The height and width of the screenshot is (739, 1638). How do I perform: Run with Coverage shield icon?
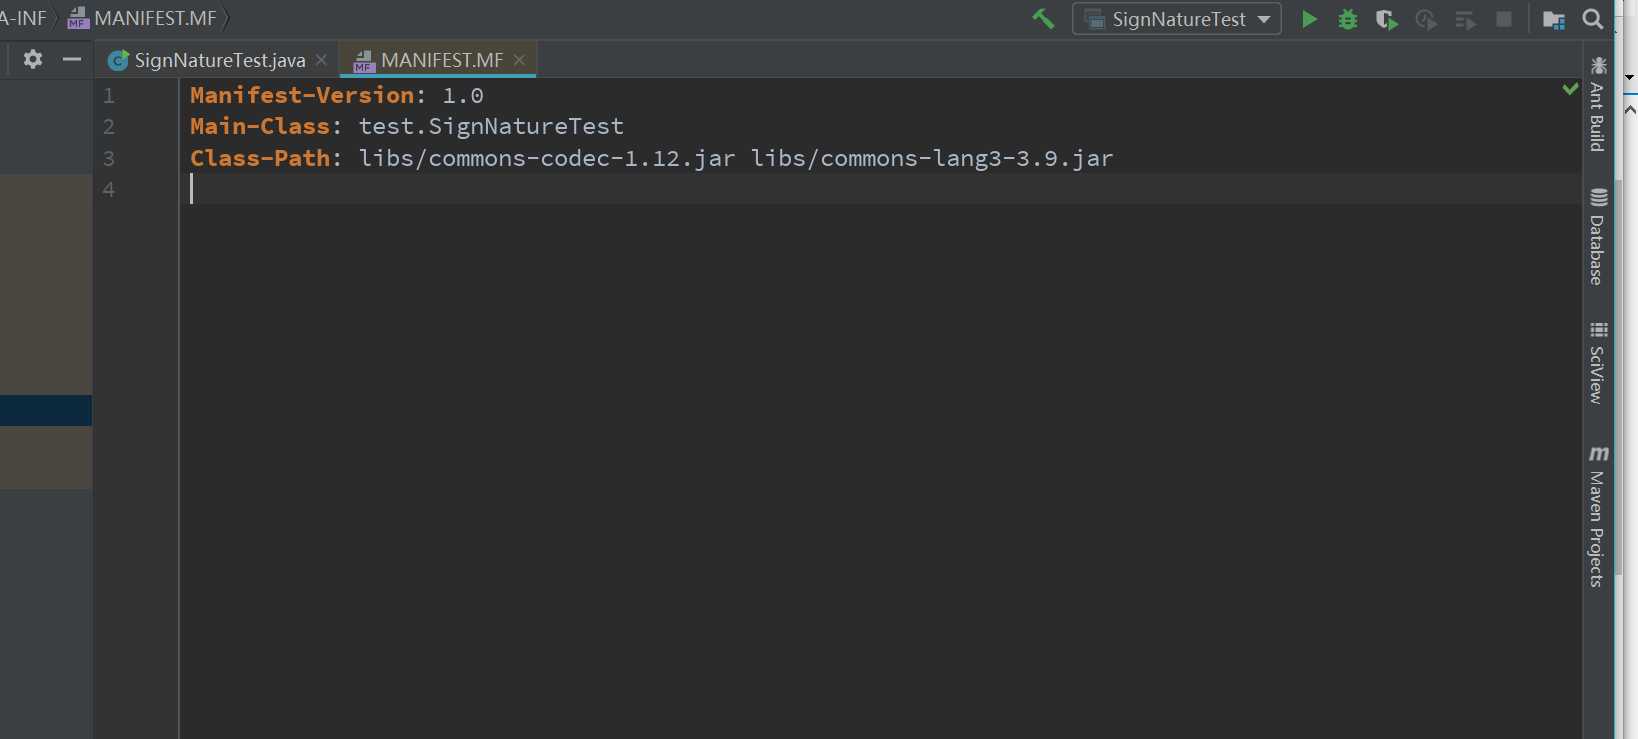point(1386,19)
